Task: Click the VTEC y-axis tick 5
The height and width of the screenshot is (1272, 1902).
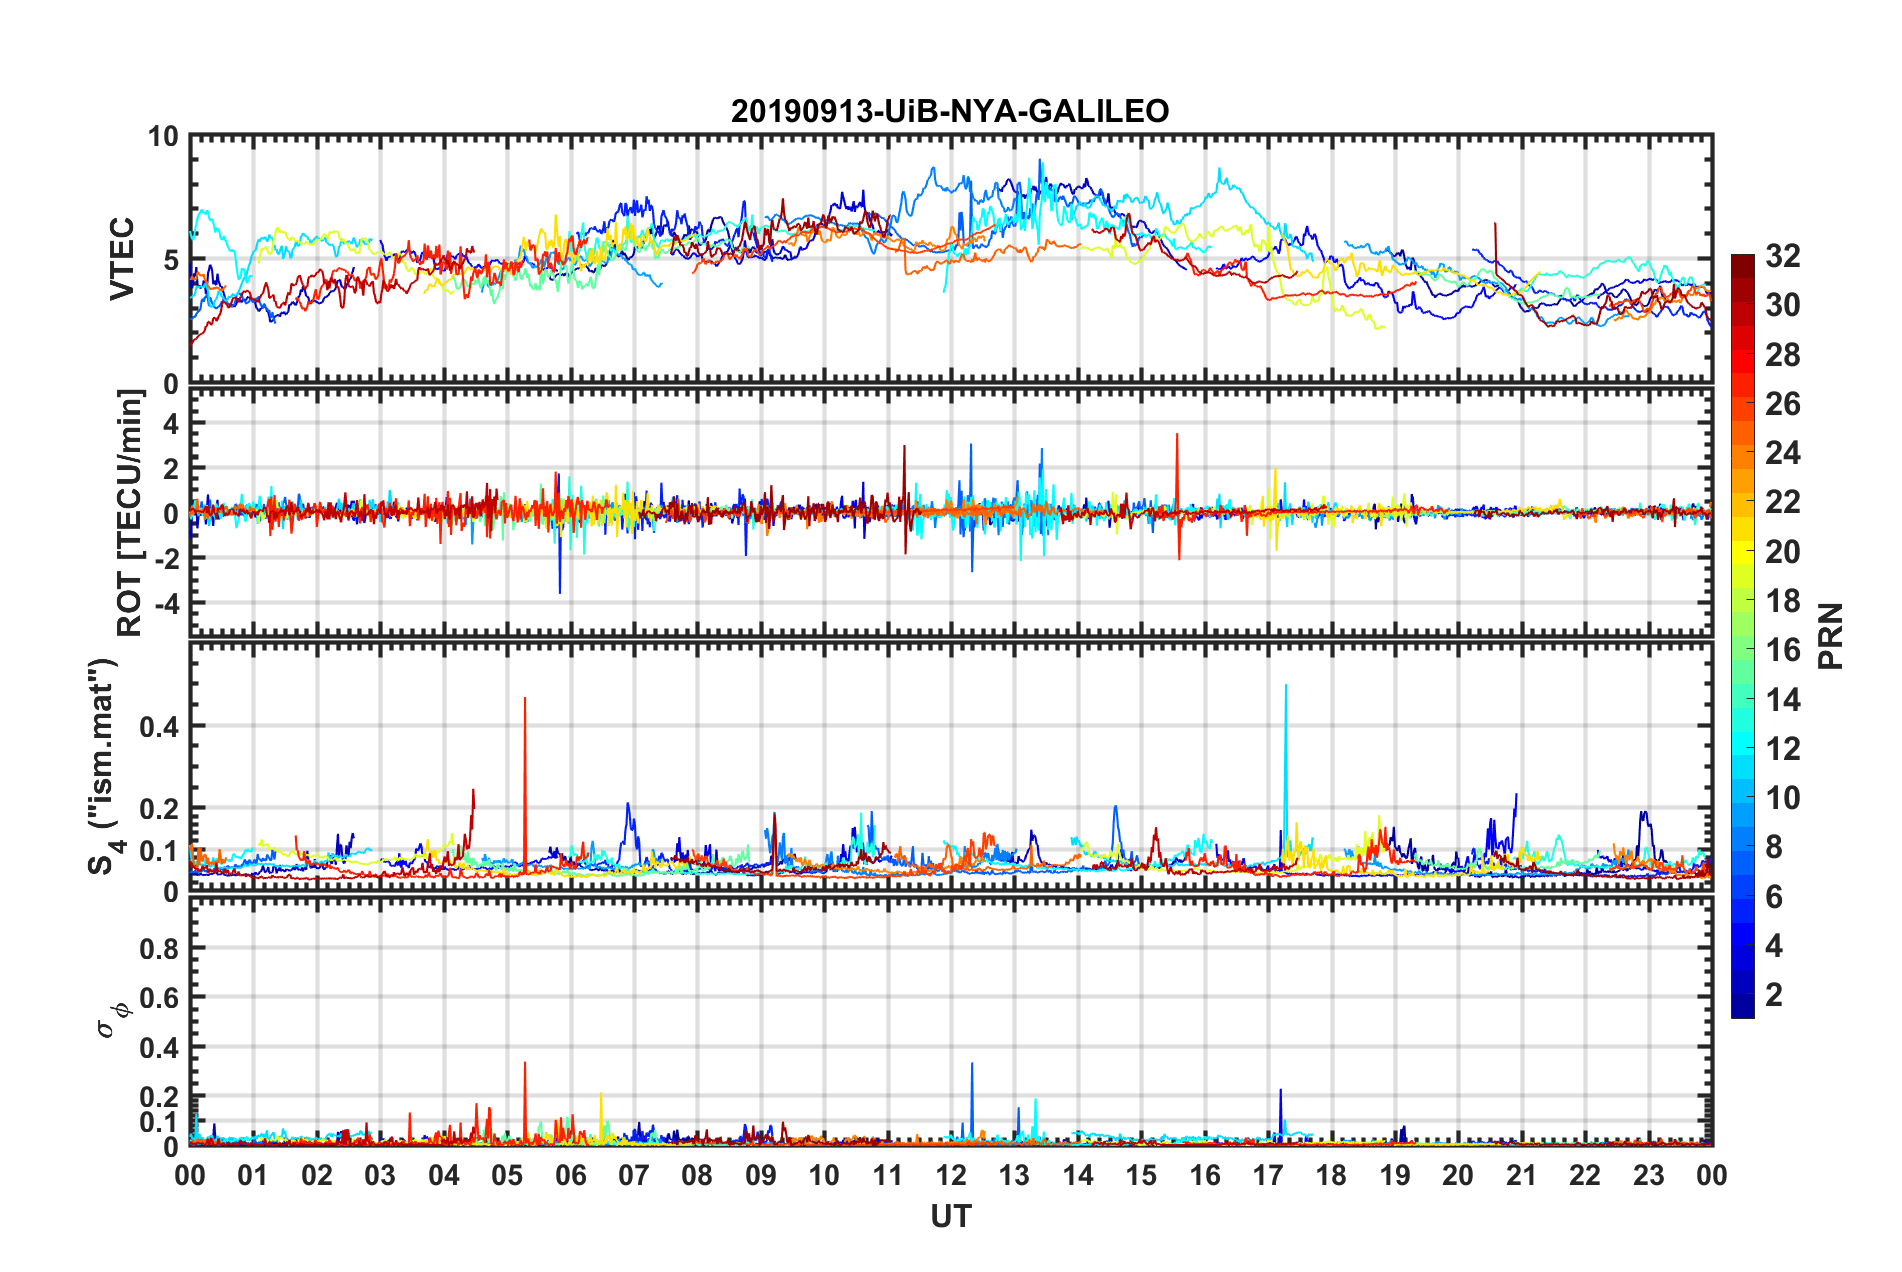Action: point(171,261)
